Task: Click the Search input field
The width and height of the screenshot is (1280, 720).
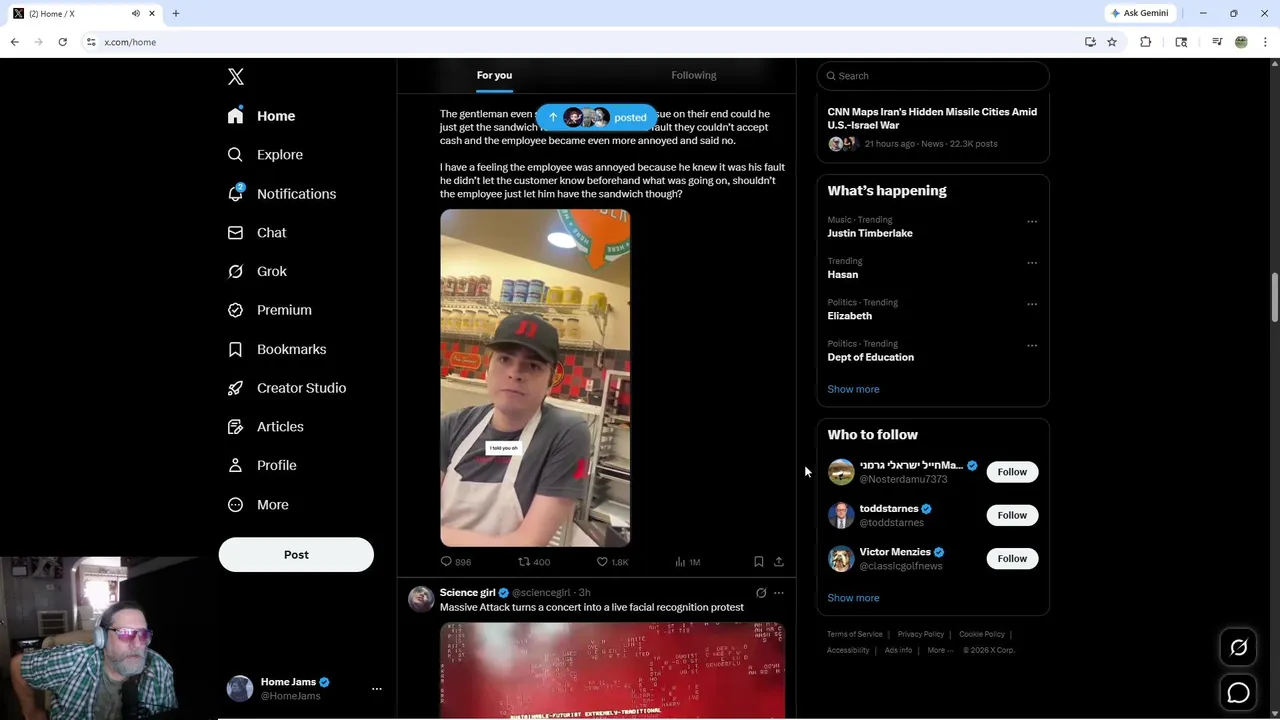Action: tap(933, 76)
